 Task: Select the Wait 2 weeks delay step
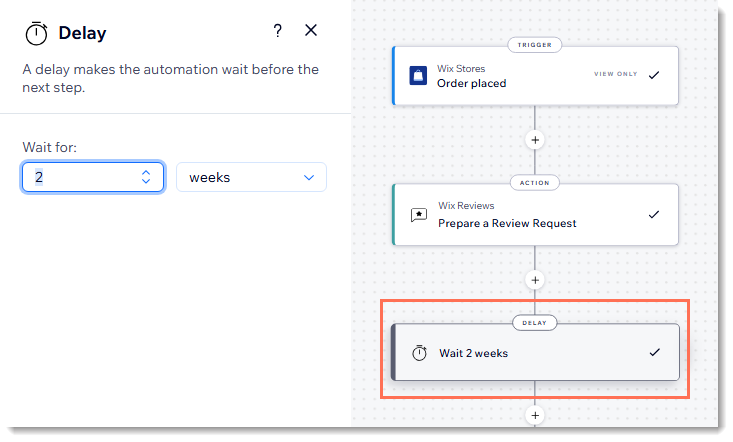(x=530, y=353)
